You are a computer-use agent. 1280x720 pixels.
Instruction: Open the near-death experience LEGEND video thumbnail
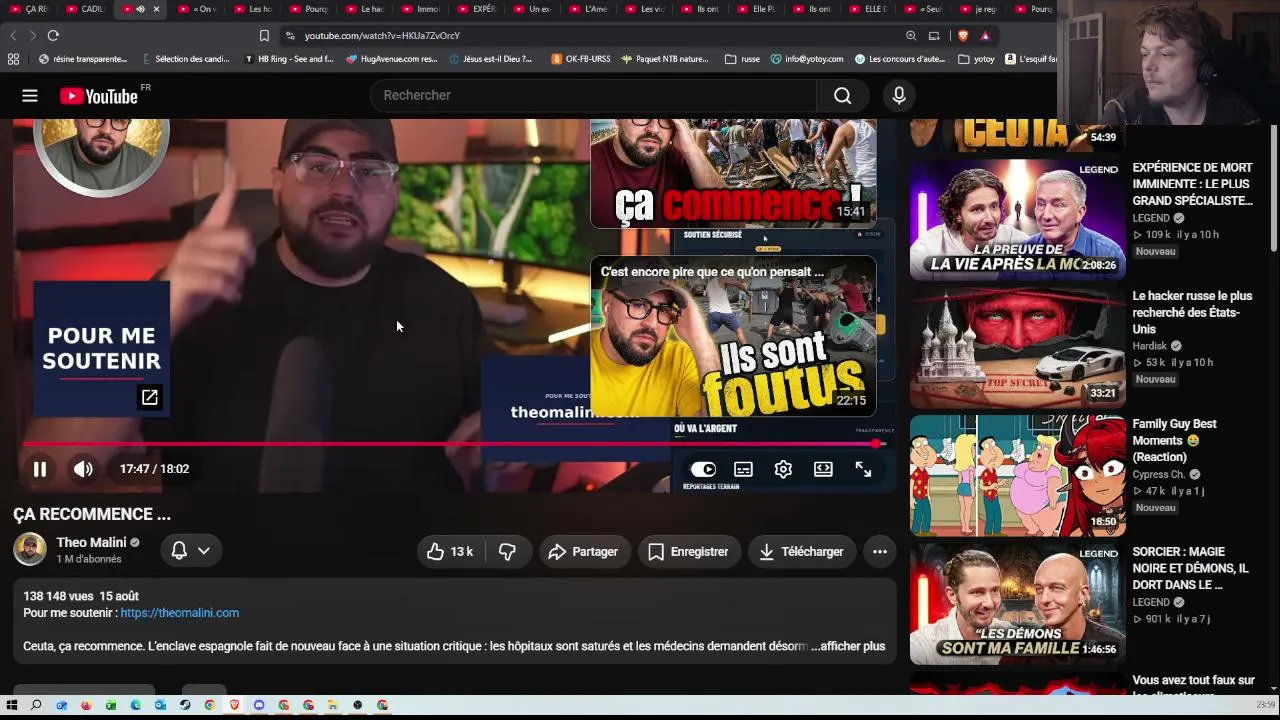coord(1017,220)
